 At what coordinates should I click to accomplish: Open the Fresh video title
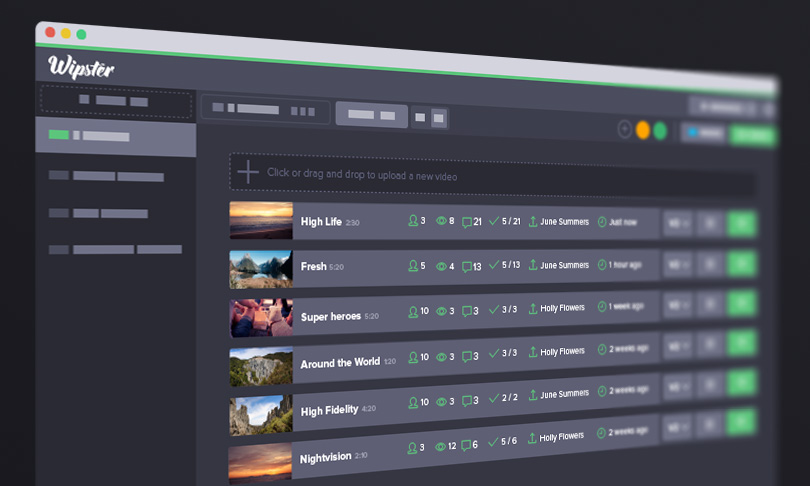pyautogui.click(x=313, y=266)
